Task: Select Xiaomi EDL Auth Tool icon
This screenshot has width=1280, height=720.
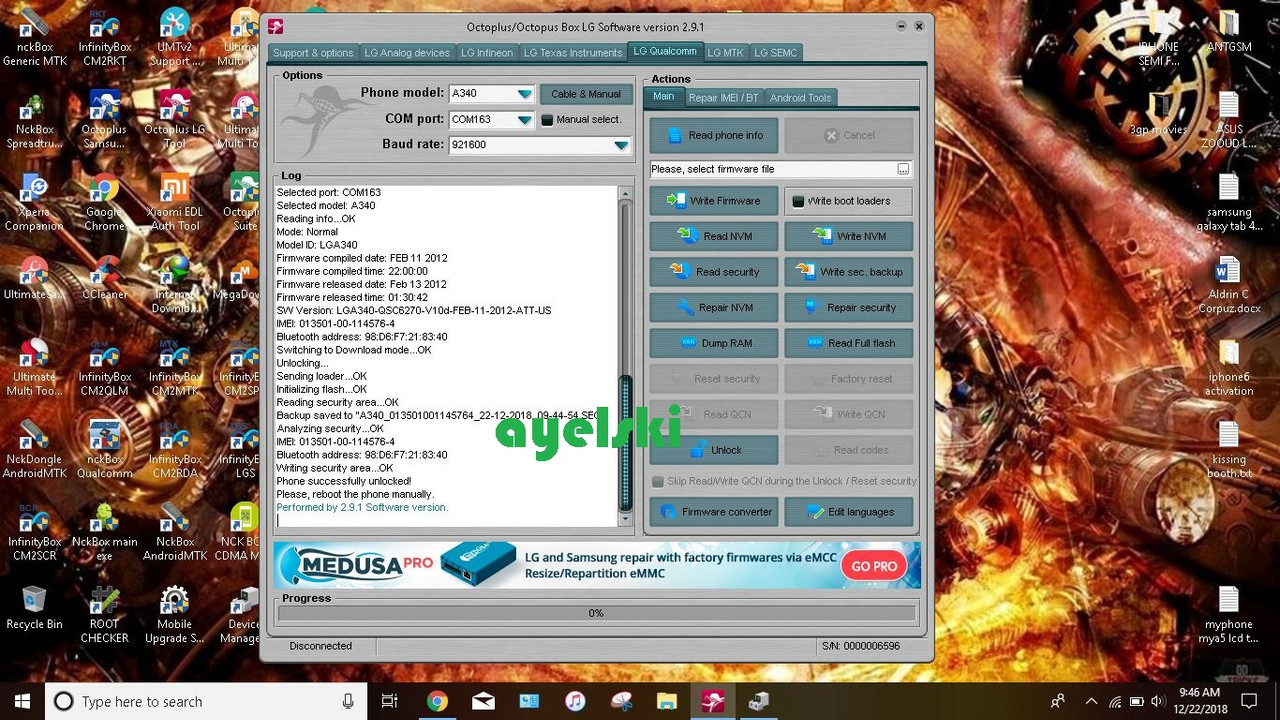Action: tap(174, 201)
